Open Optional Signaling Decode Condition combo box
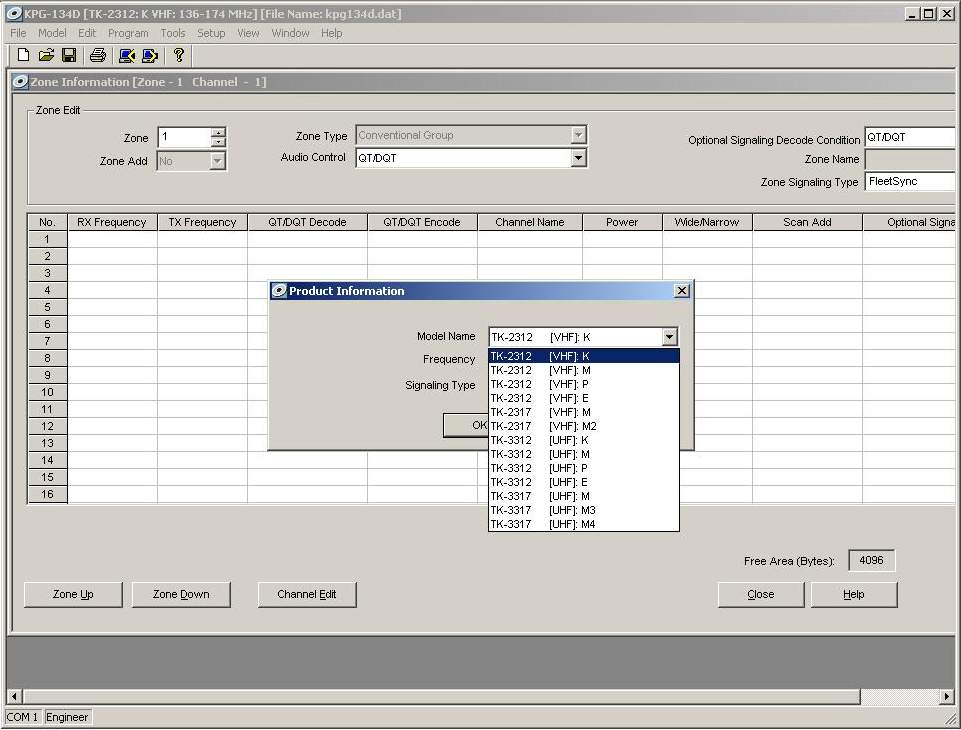 (910, 137)
